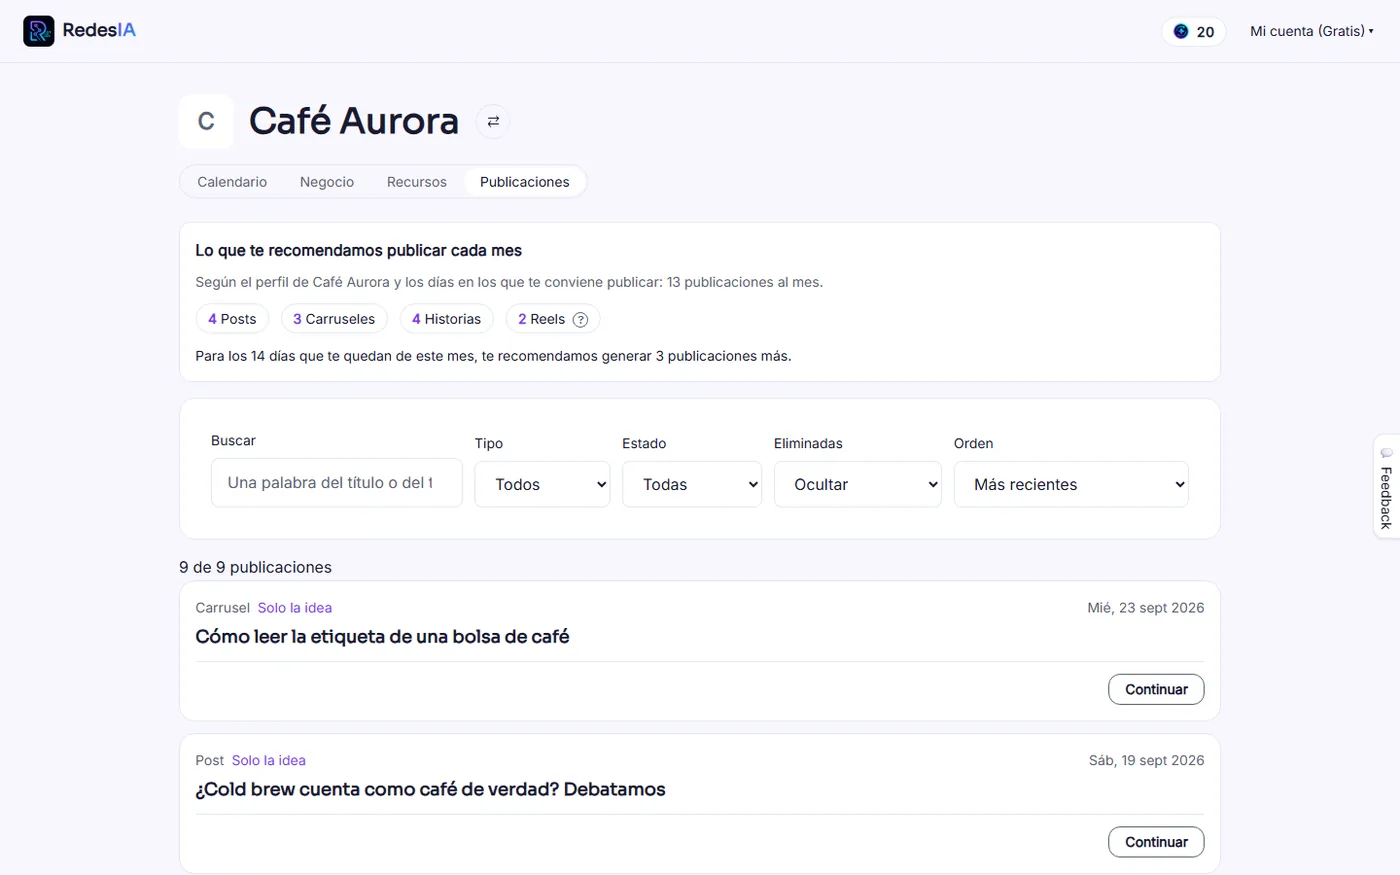Click the RedesIA logo icon
The image size is (1400, 875).
[39, 31]
